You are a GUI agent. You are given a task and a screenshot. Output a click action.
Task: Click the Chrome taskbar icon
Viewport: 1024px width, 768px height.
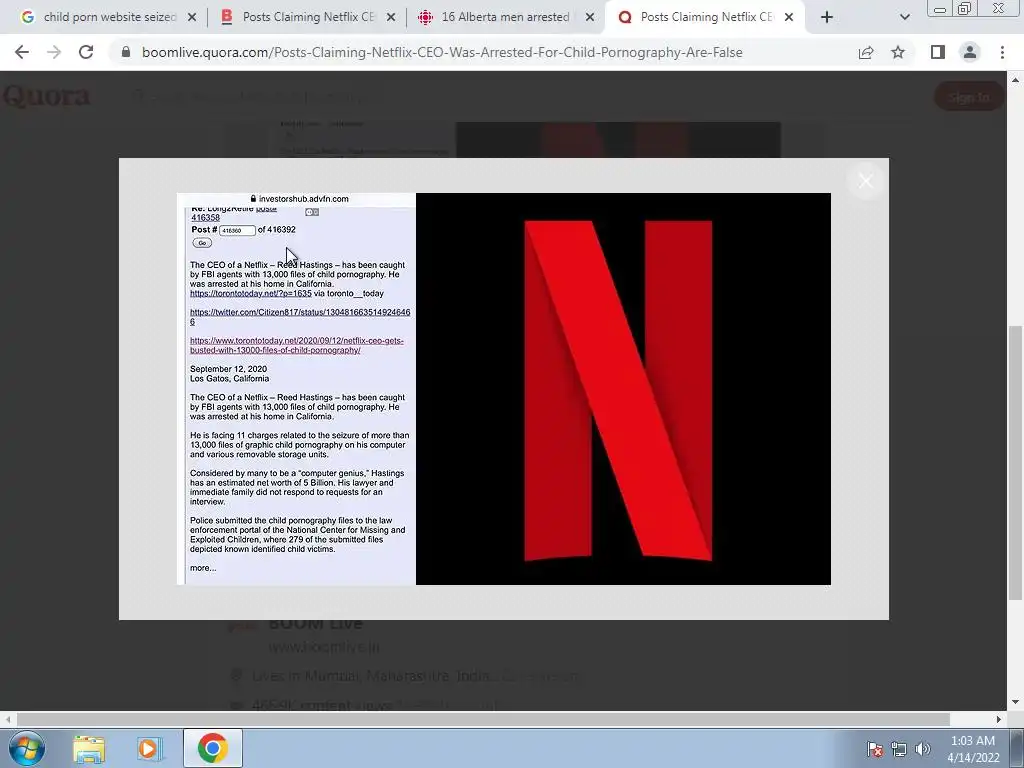[212, 748]
